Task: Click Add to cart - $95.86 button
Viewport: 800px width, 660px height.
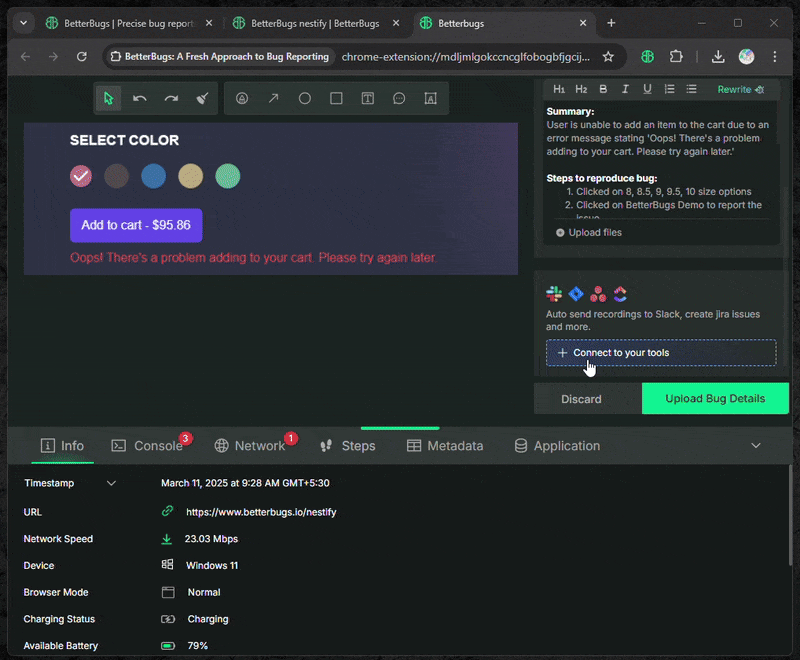Action: click(136, 225)
